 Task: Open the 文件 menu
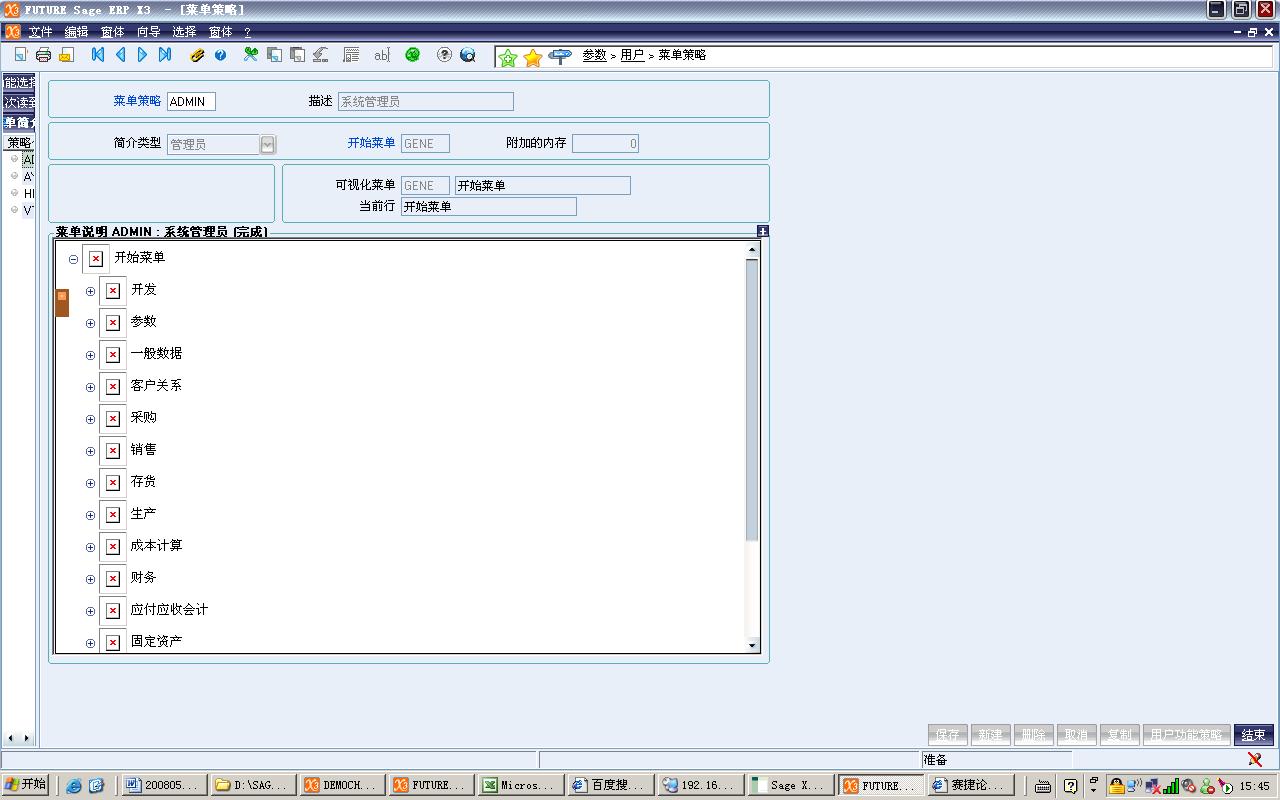(x=40, y=32)
